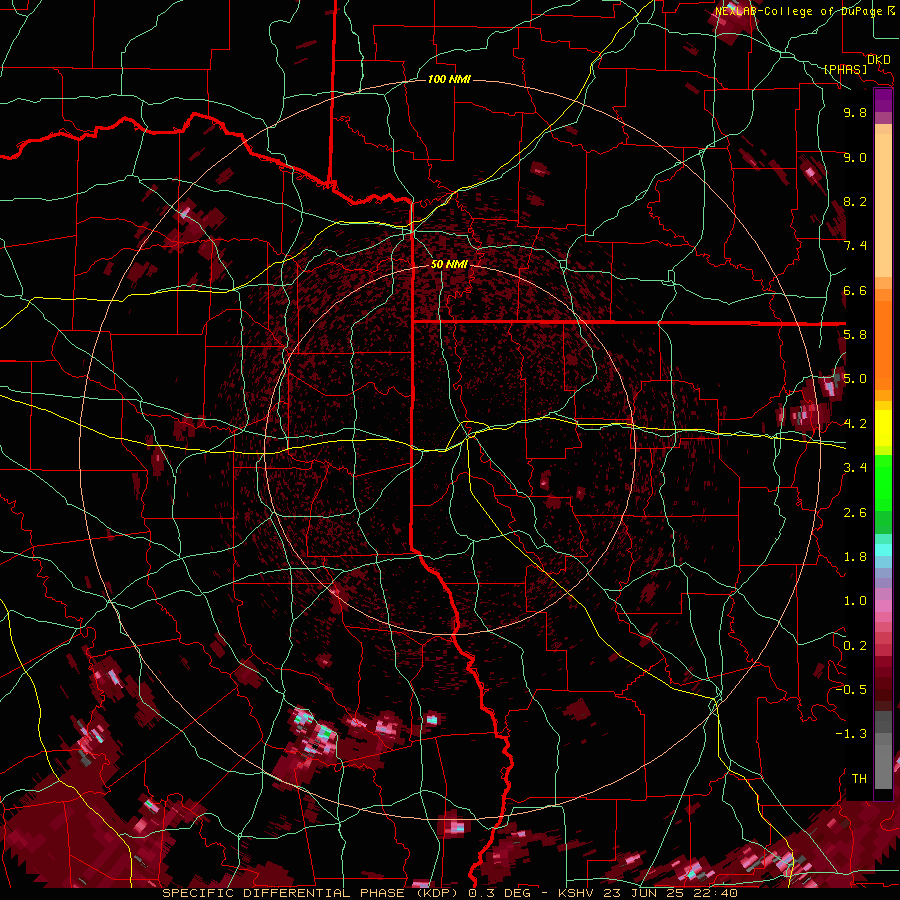Click the 1.0 value on the scale
Viewport: 900px width, 900px height.
pos(855,601)
